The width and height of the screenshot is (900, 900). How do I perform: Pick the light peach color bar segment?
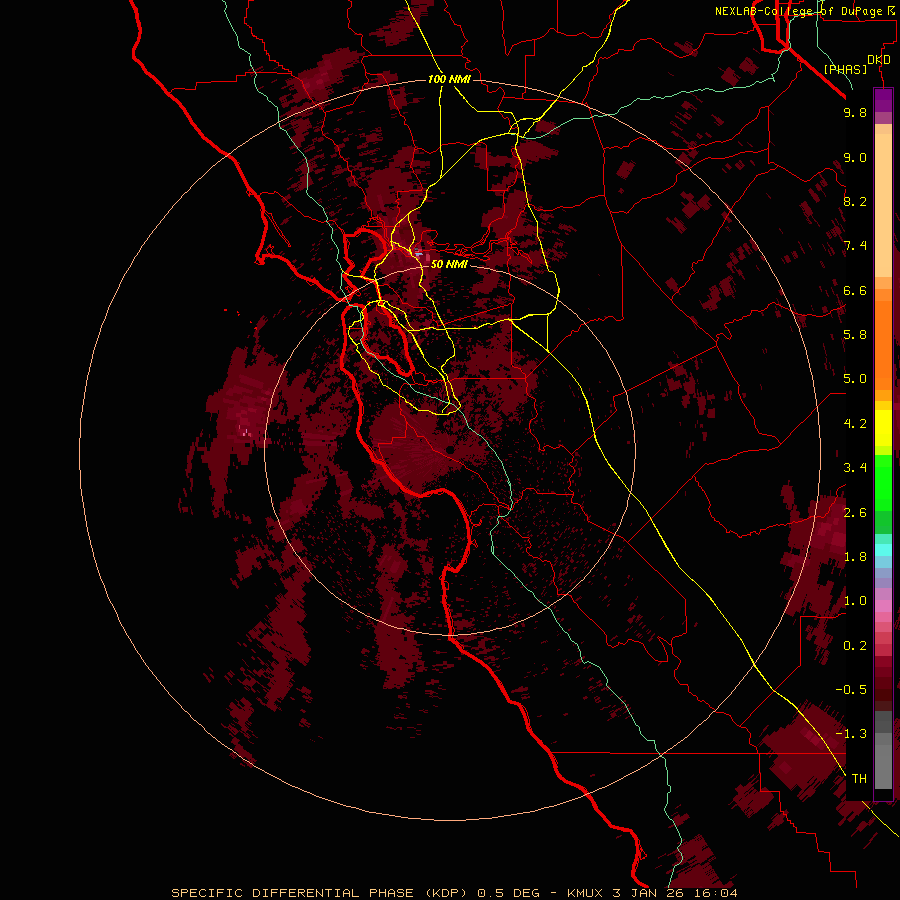[x=883, y=205]
